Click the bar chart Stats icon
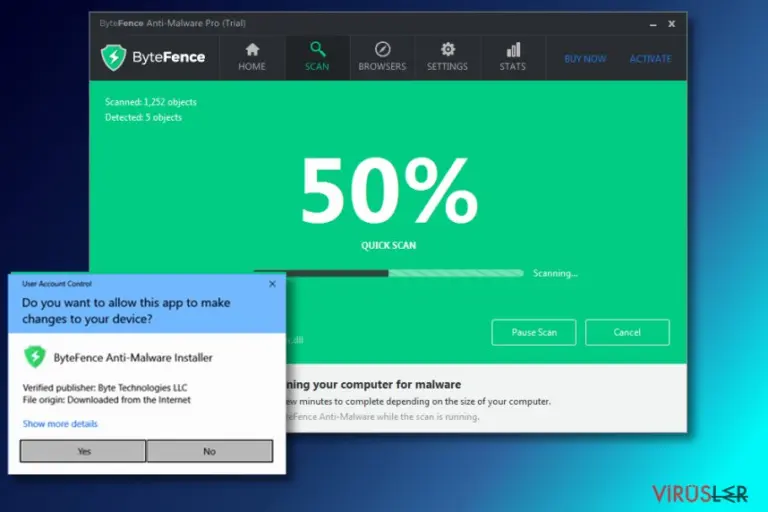Viewport: 768px width, 512px height. pyautogui.click(x=513, y=49)
